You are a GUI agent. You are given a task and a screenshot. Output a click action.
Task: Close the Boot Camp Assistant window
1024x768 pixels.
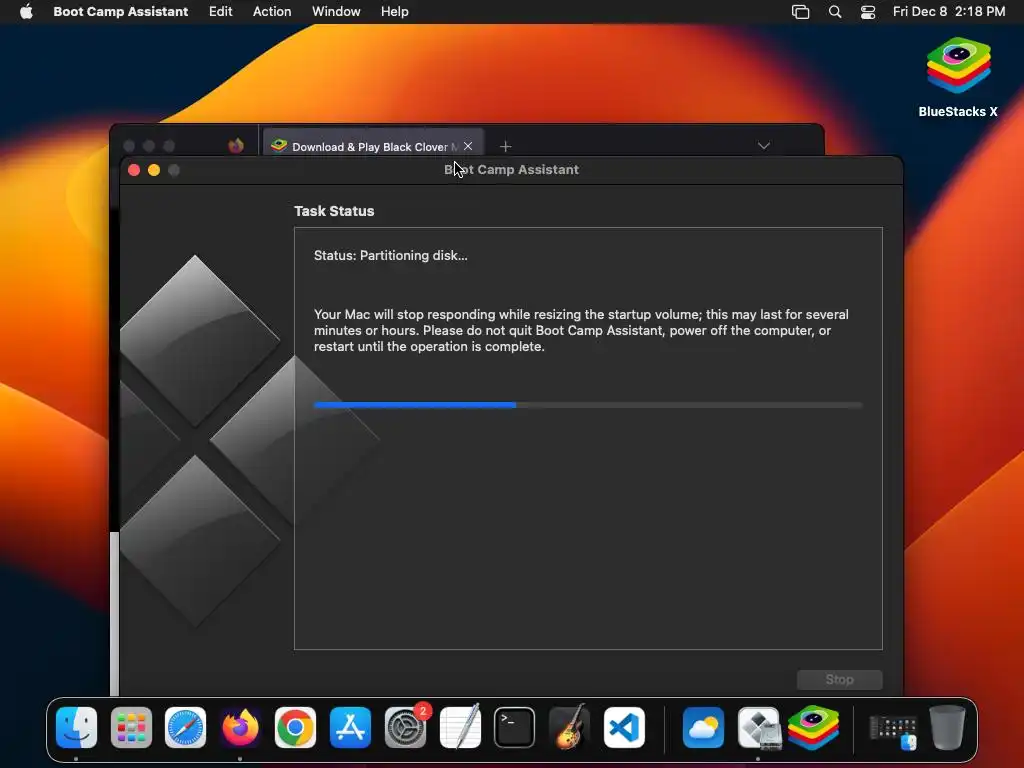134,170
